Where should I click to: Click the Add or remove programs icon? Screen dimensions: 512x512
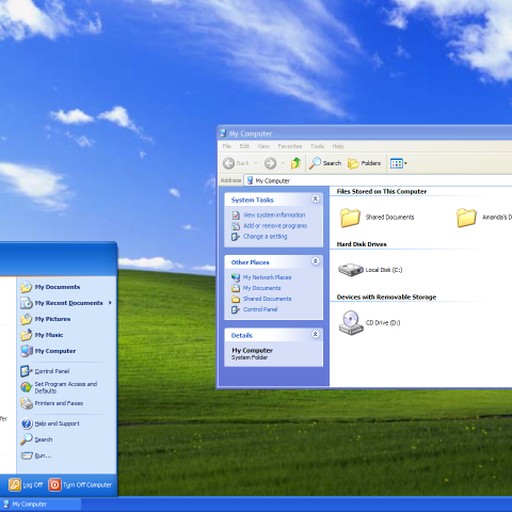click(x=236, y=226)
